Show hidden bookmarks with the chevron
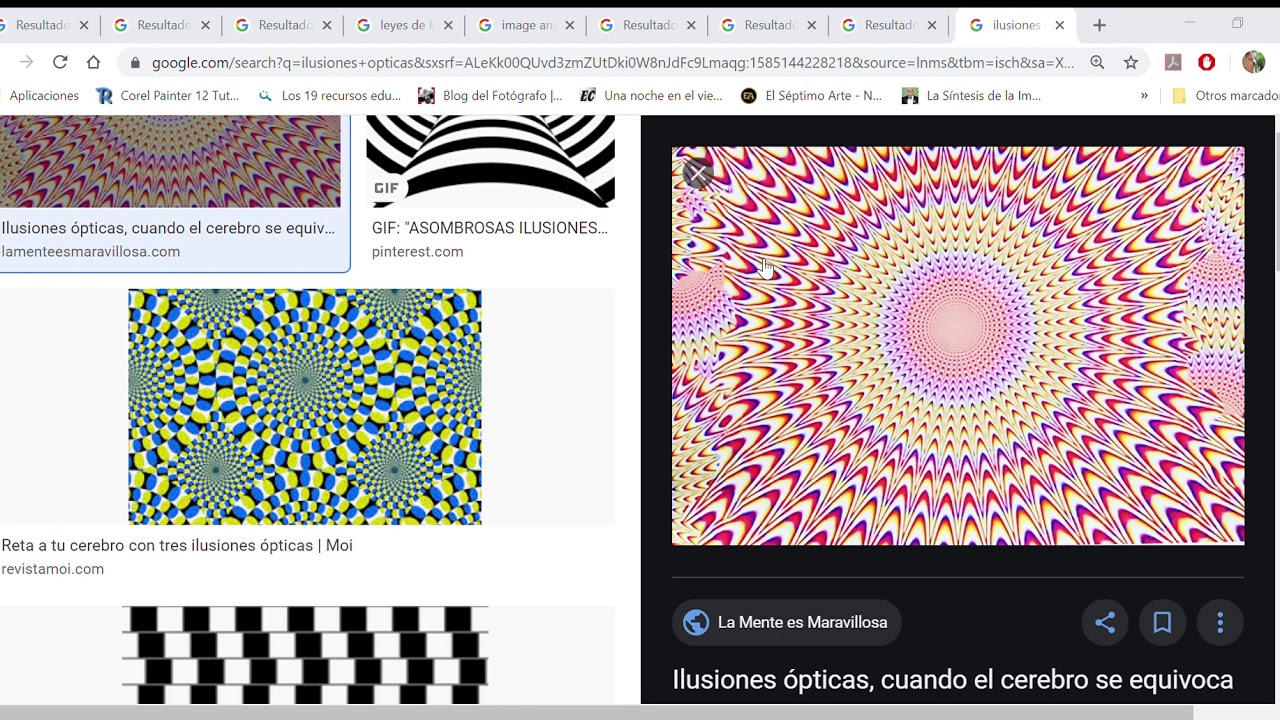This screenshot has height=720, width=1280. pos(1144,96)
